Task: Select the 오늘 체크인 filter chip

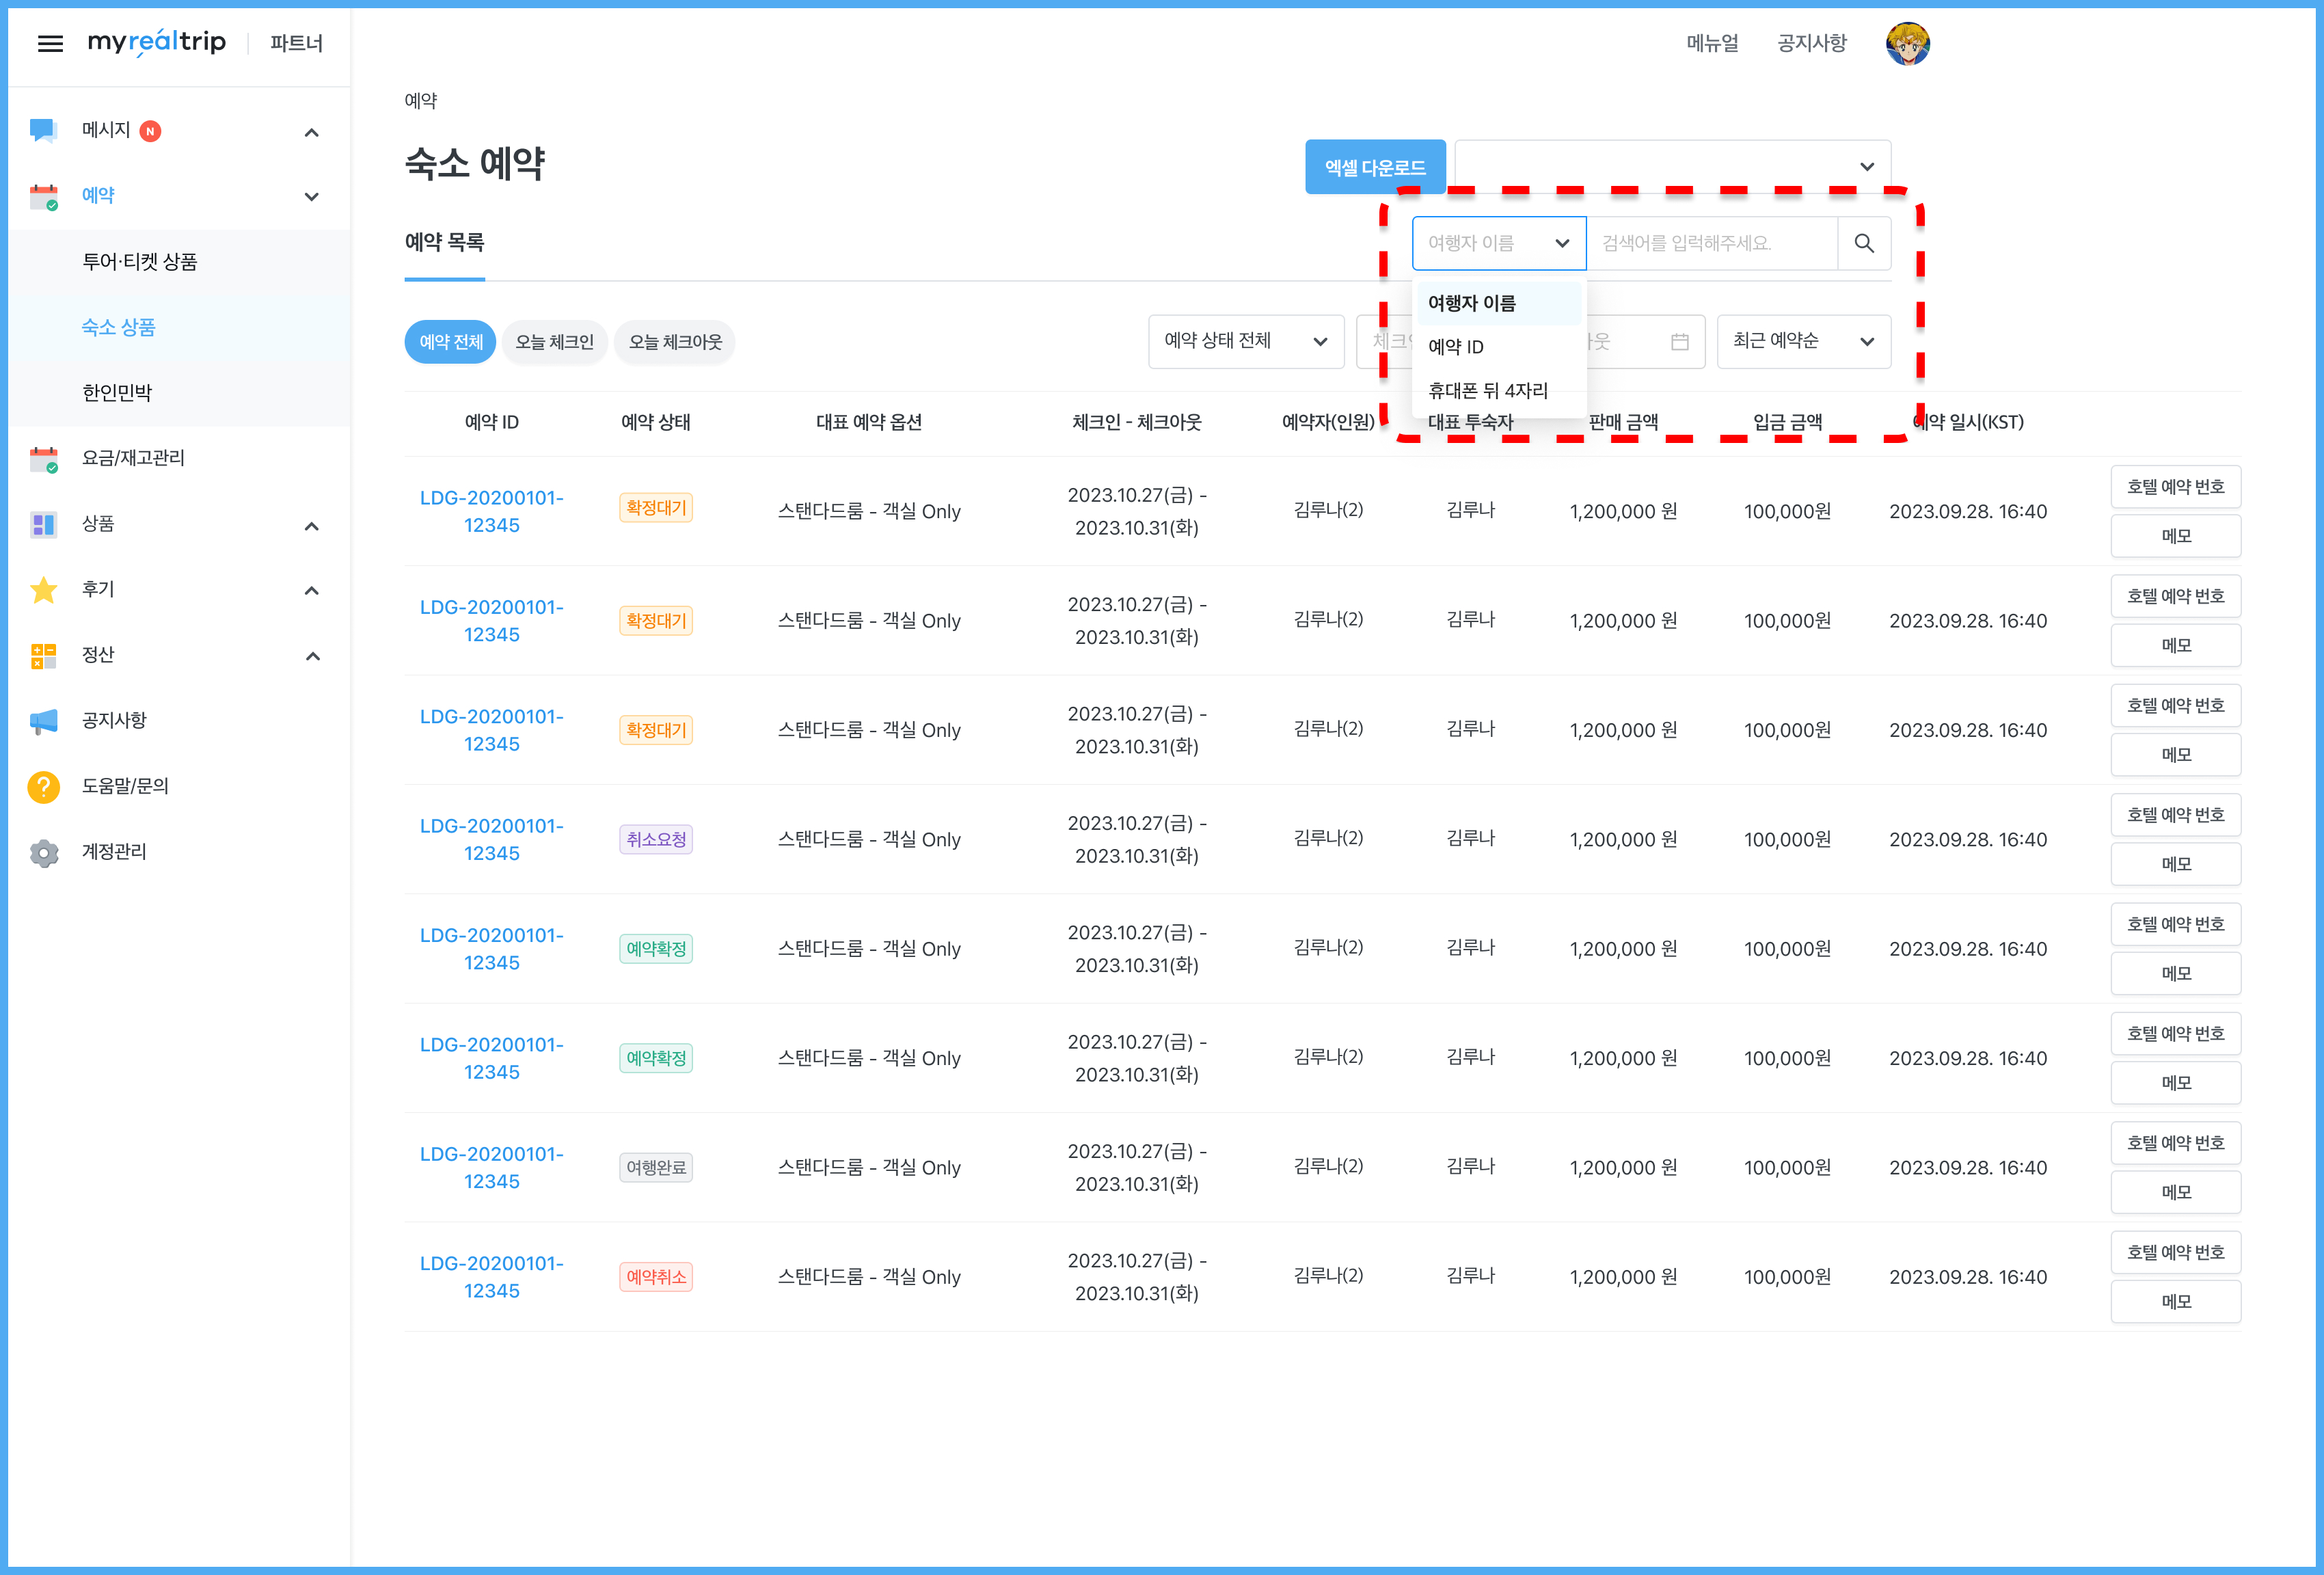Action: [x=554, y=342]
